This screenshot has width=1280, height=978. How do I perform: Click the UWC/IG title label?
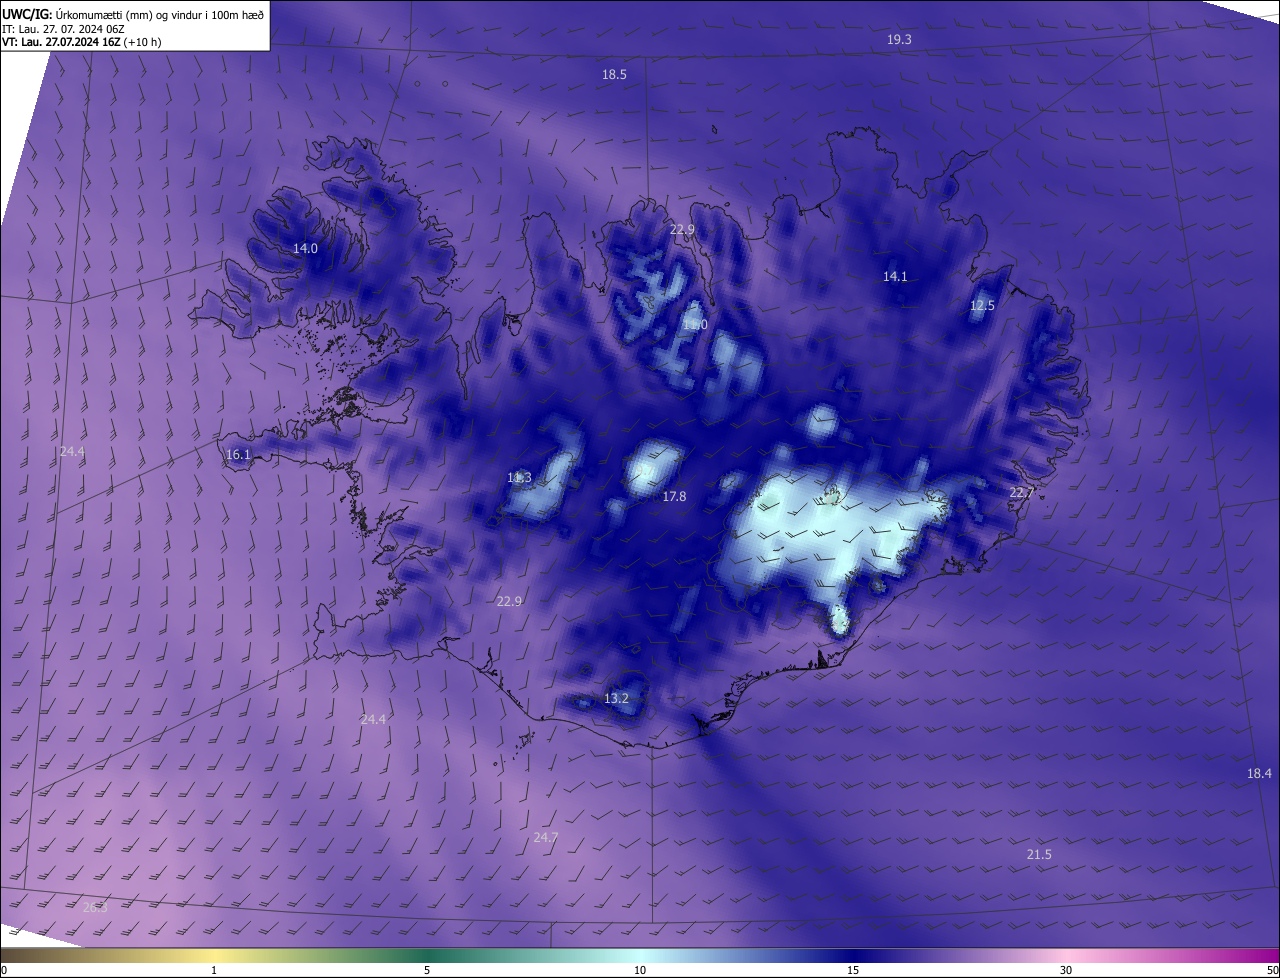(x=27, y=13)
